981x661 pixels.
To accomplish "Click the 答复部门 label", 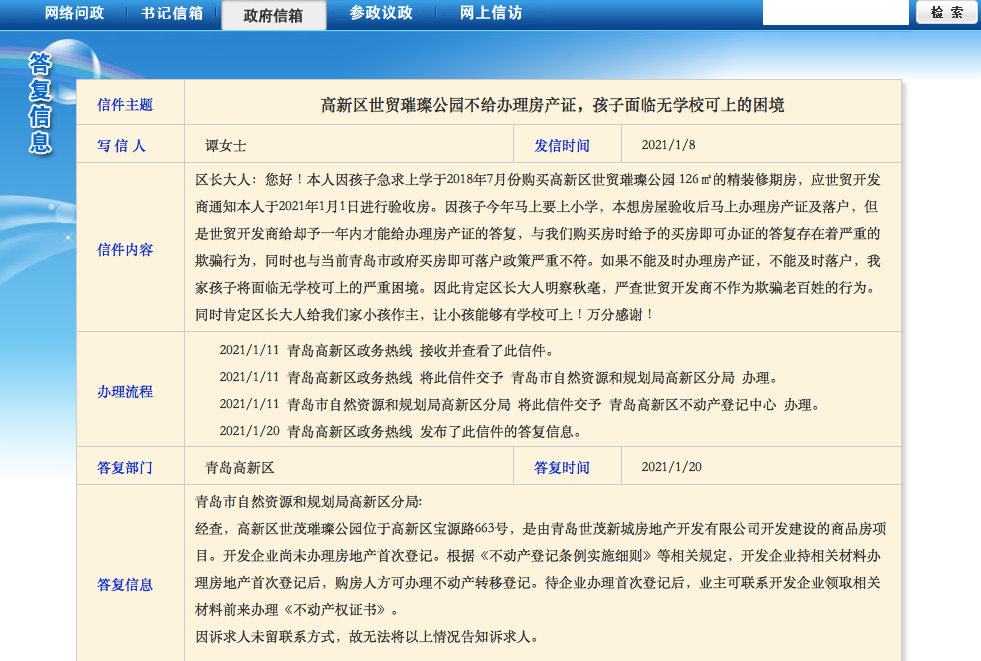I will pyautogui.click(x=125, y=468).
